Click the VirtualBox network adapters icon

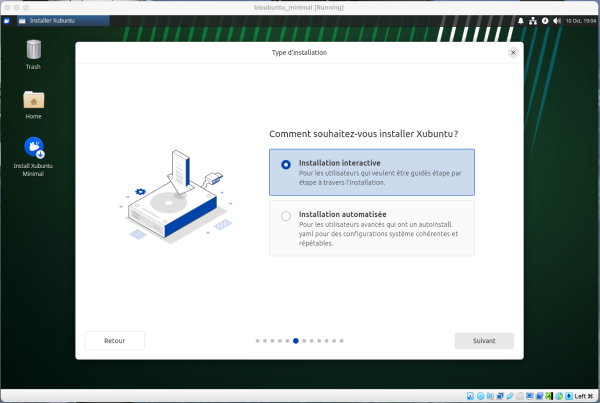click(500, 396)
